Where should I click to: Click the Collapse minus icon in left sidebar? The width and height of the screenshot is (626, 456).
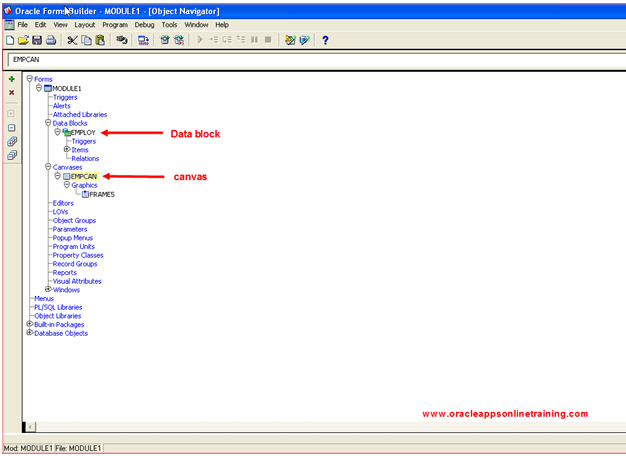click(x=12, y=128)
